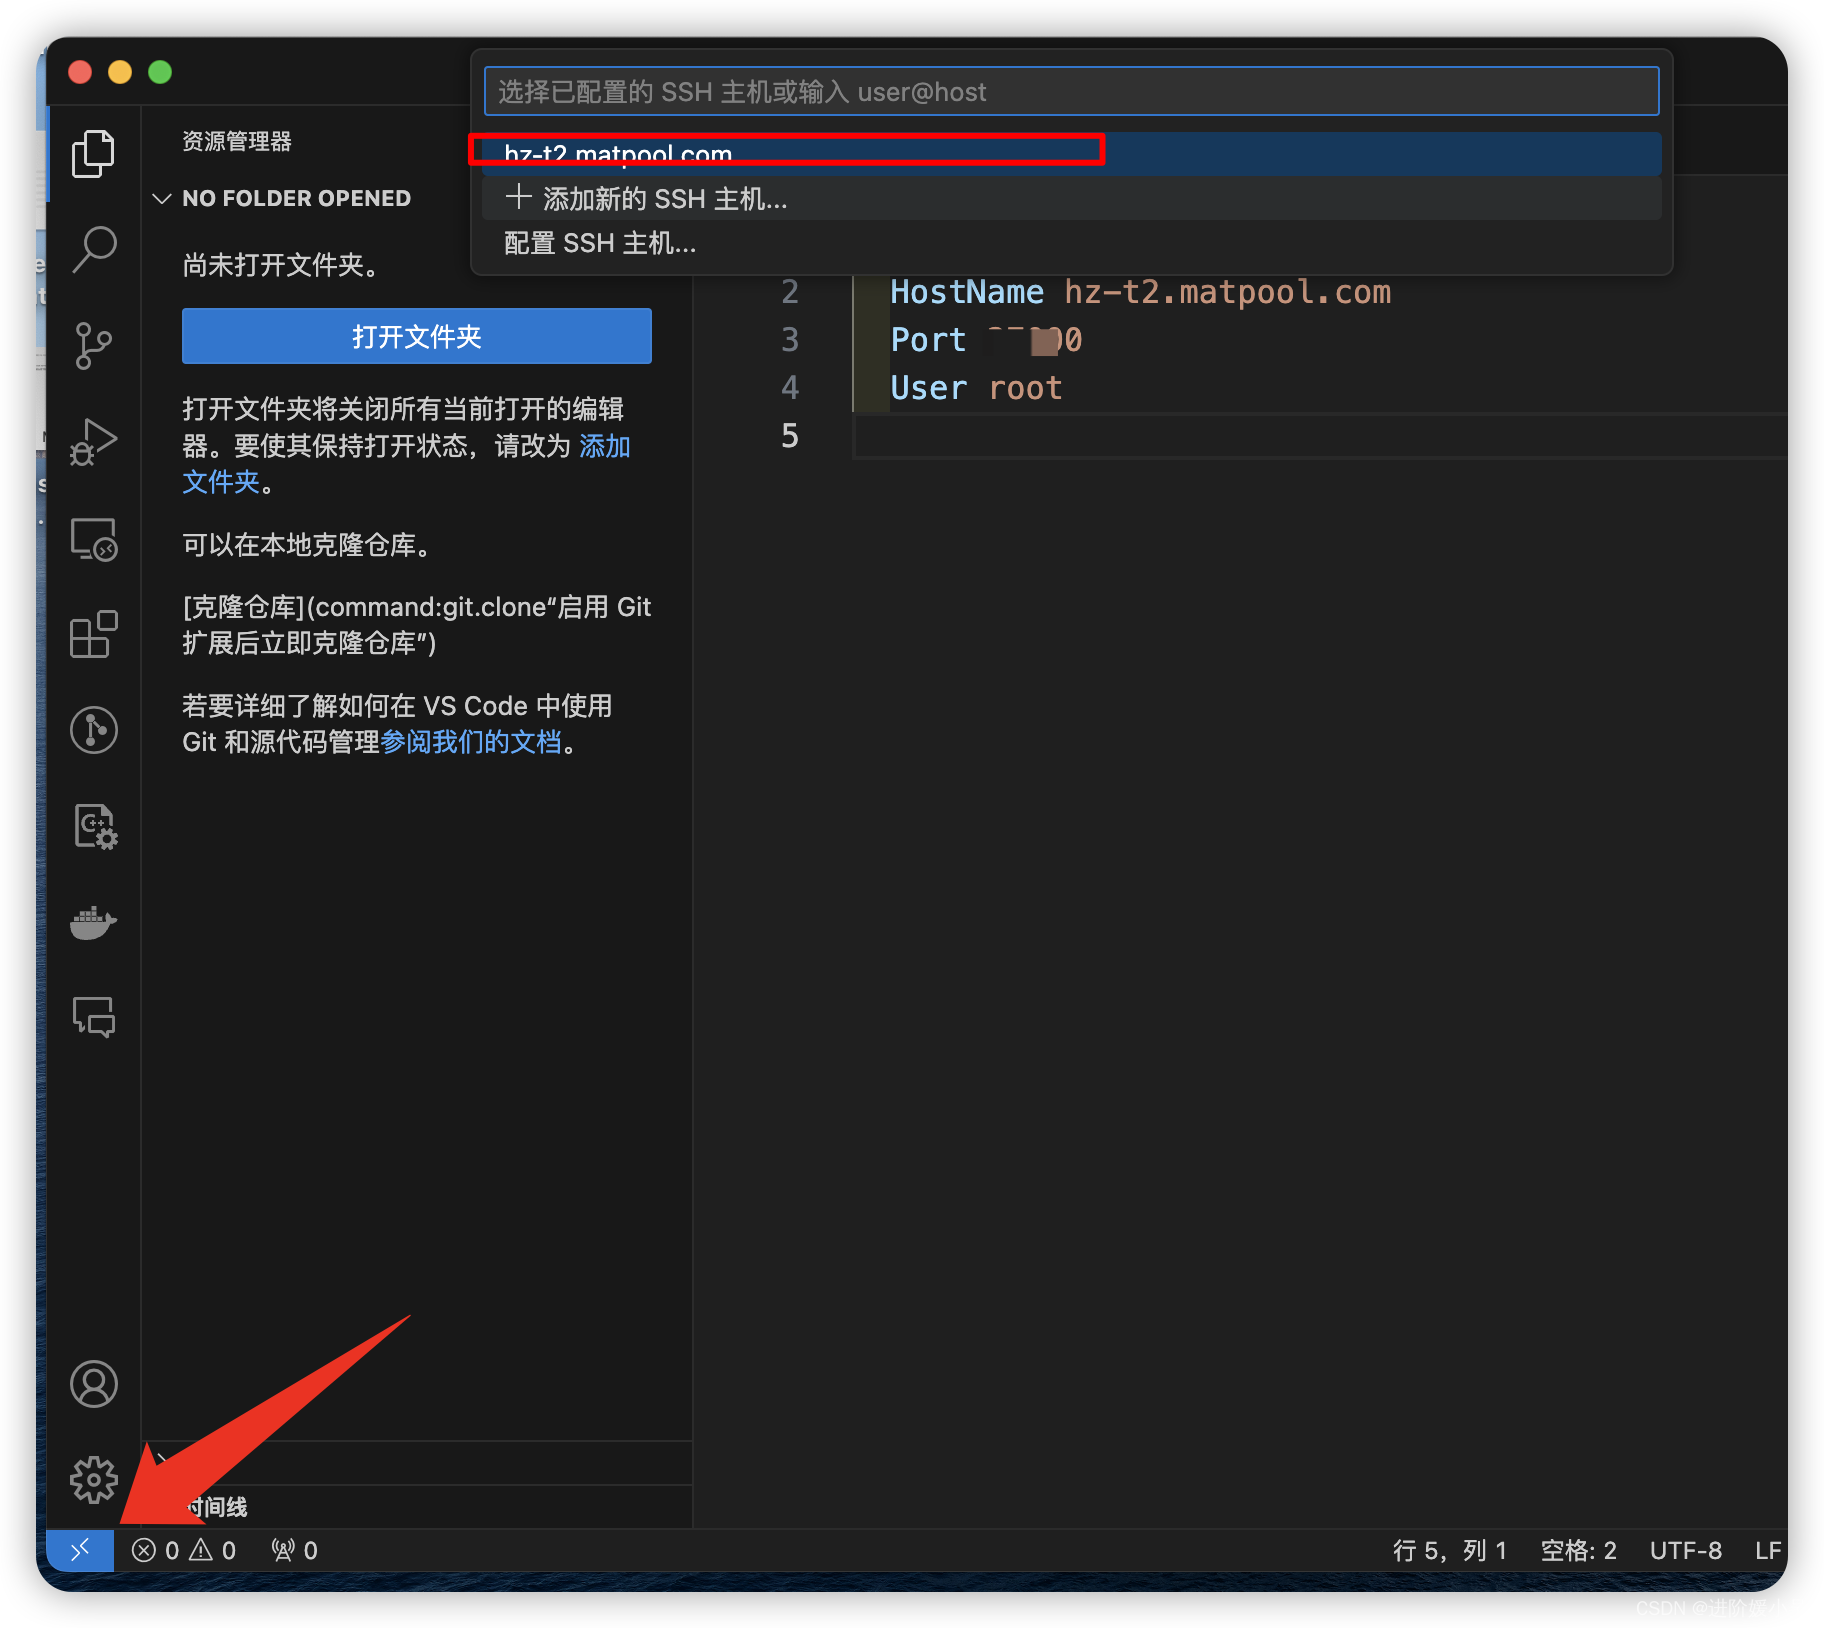Select the hz-t2.matpool.com SSH host

click(1071, 153)
